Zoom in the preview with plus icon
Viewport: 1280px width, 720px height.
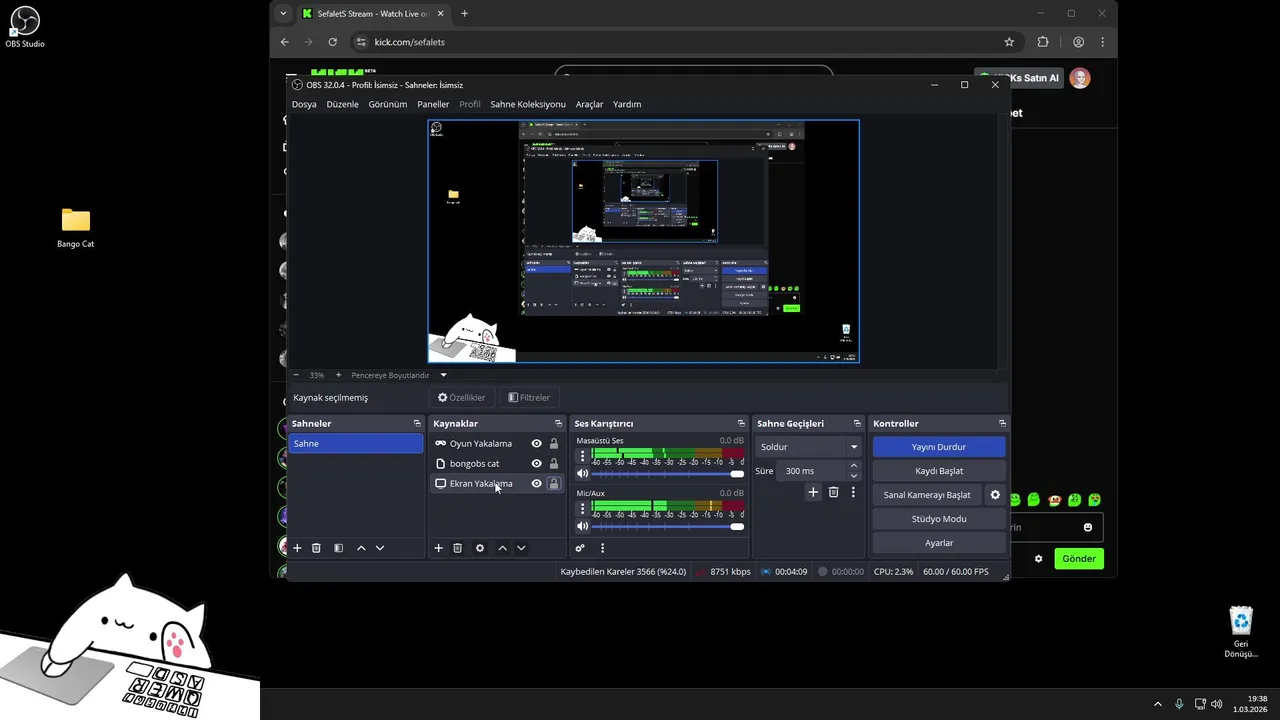coord(338,375)
